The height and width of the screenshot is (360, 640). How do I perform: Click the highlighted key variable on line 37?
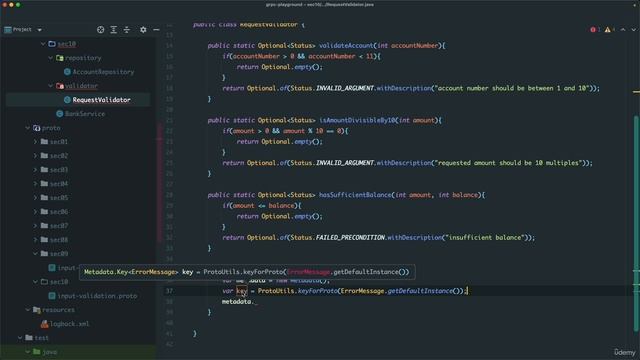242,291
